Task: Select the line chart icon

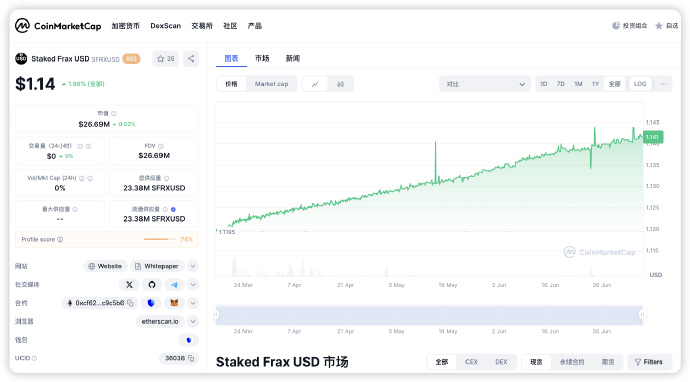Action: (315, 84)
